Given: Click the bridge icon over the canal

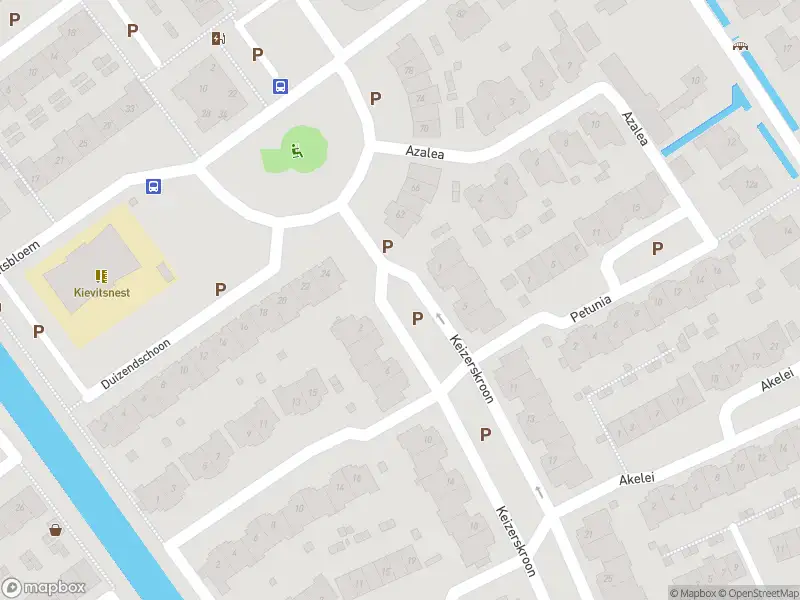Looking at the screenshot, I should 740,46.
